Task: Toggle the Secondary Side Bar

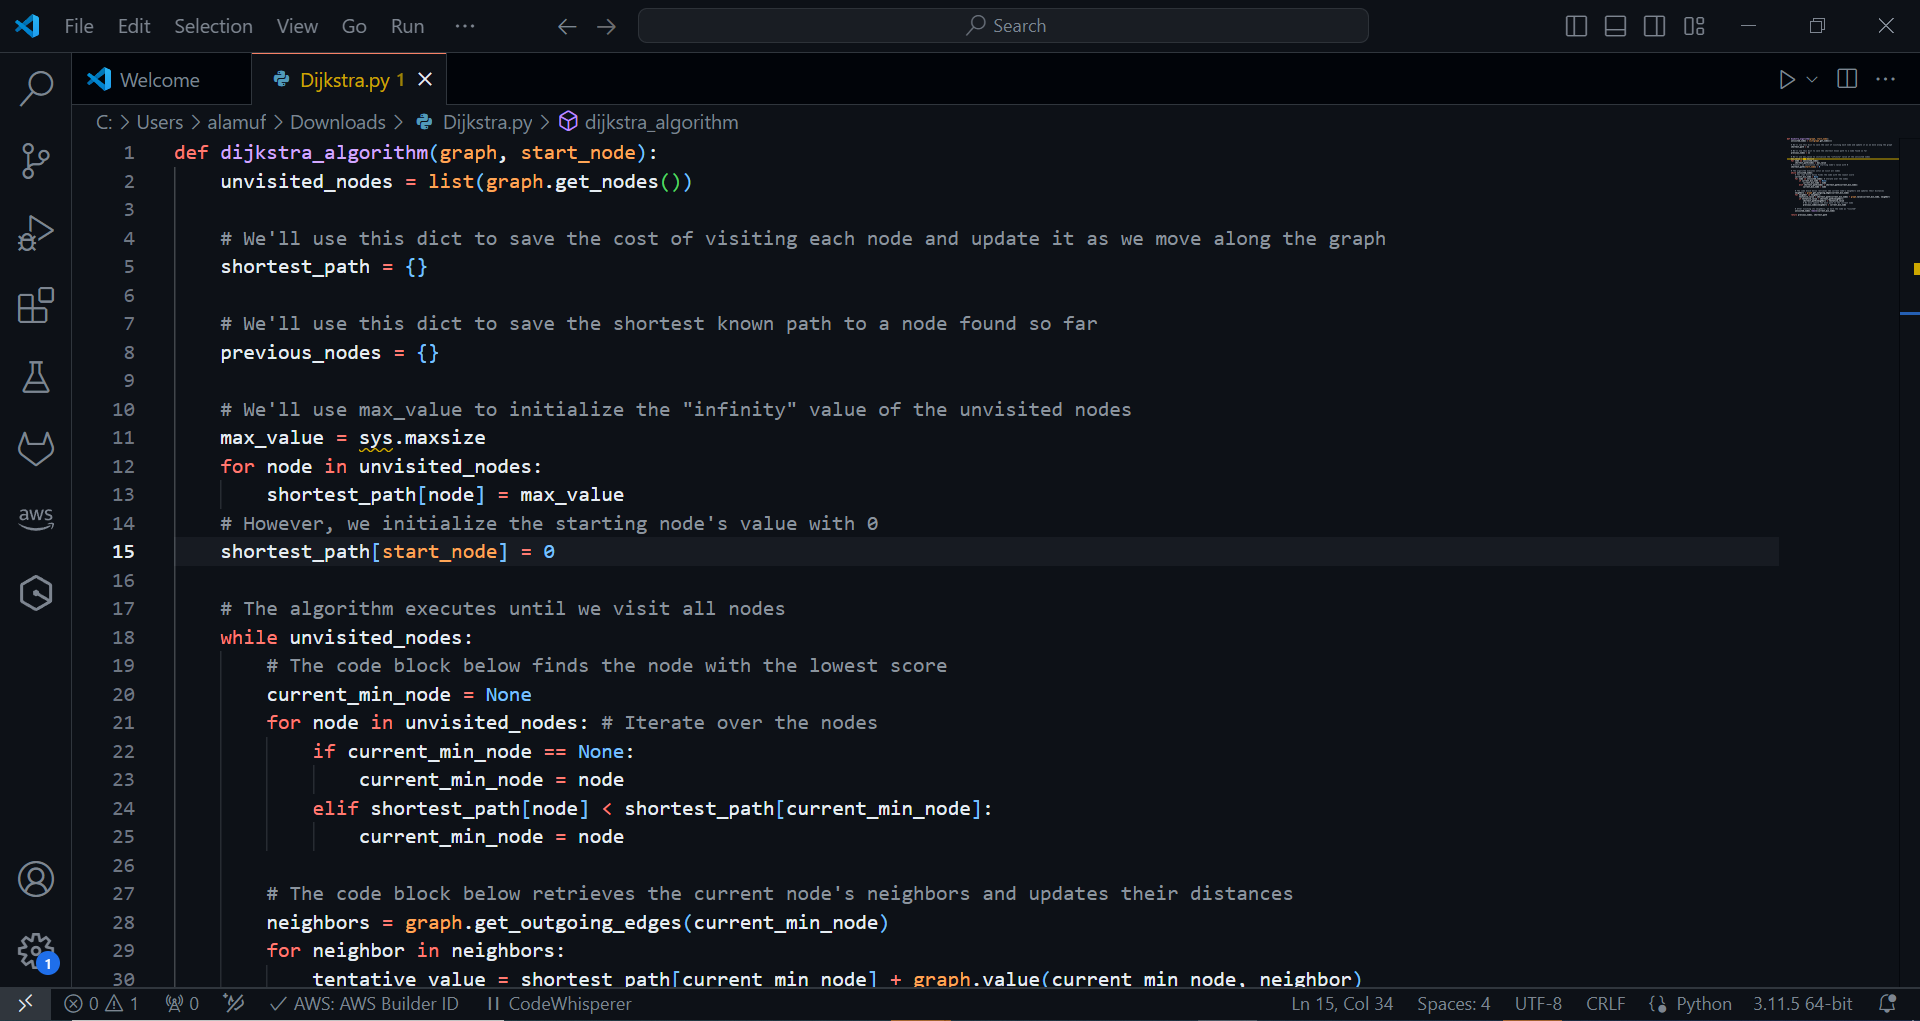Action: click(1655, 25)
